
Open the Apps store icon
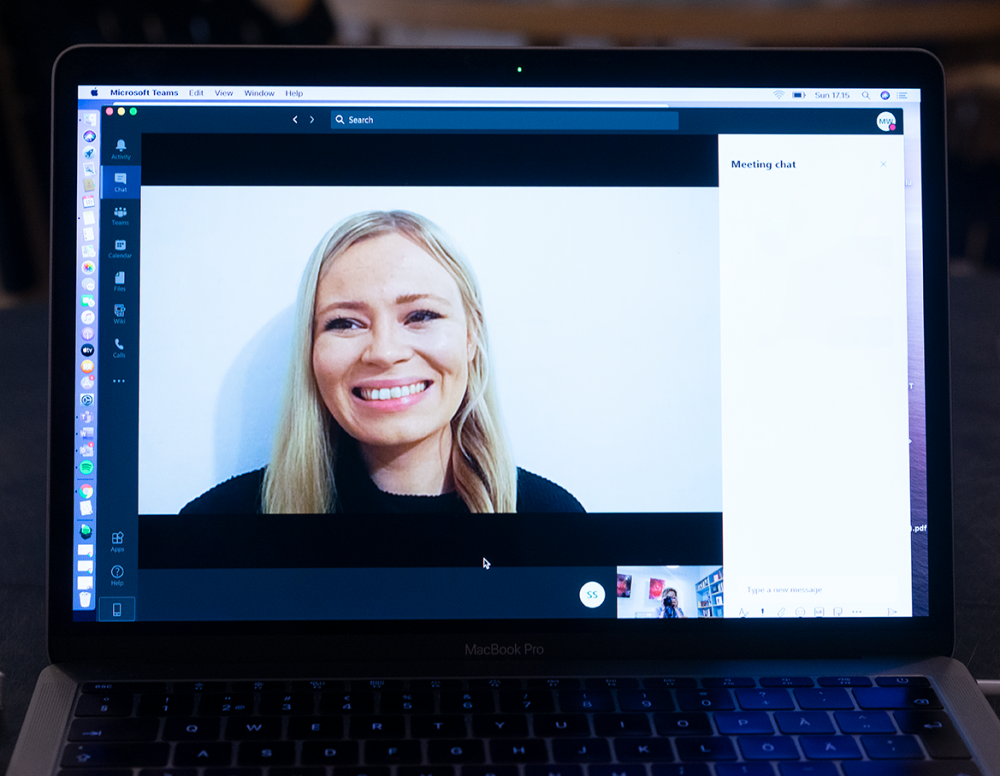117,541
